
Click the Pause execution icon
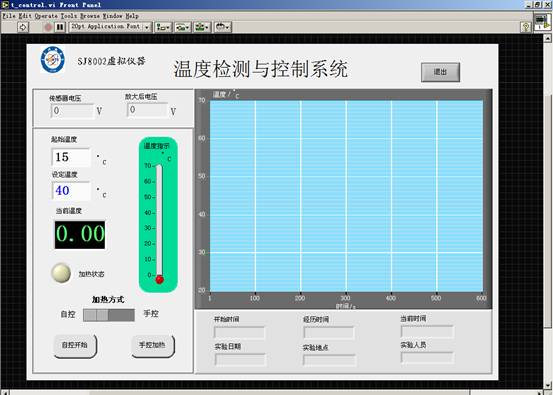point(60,27)
